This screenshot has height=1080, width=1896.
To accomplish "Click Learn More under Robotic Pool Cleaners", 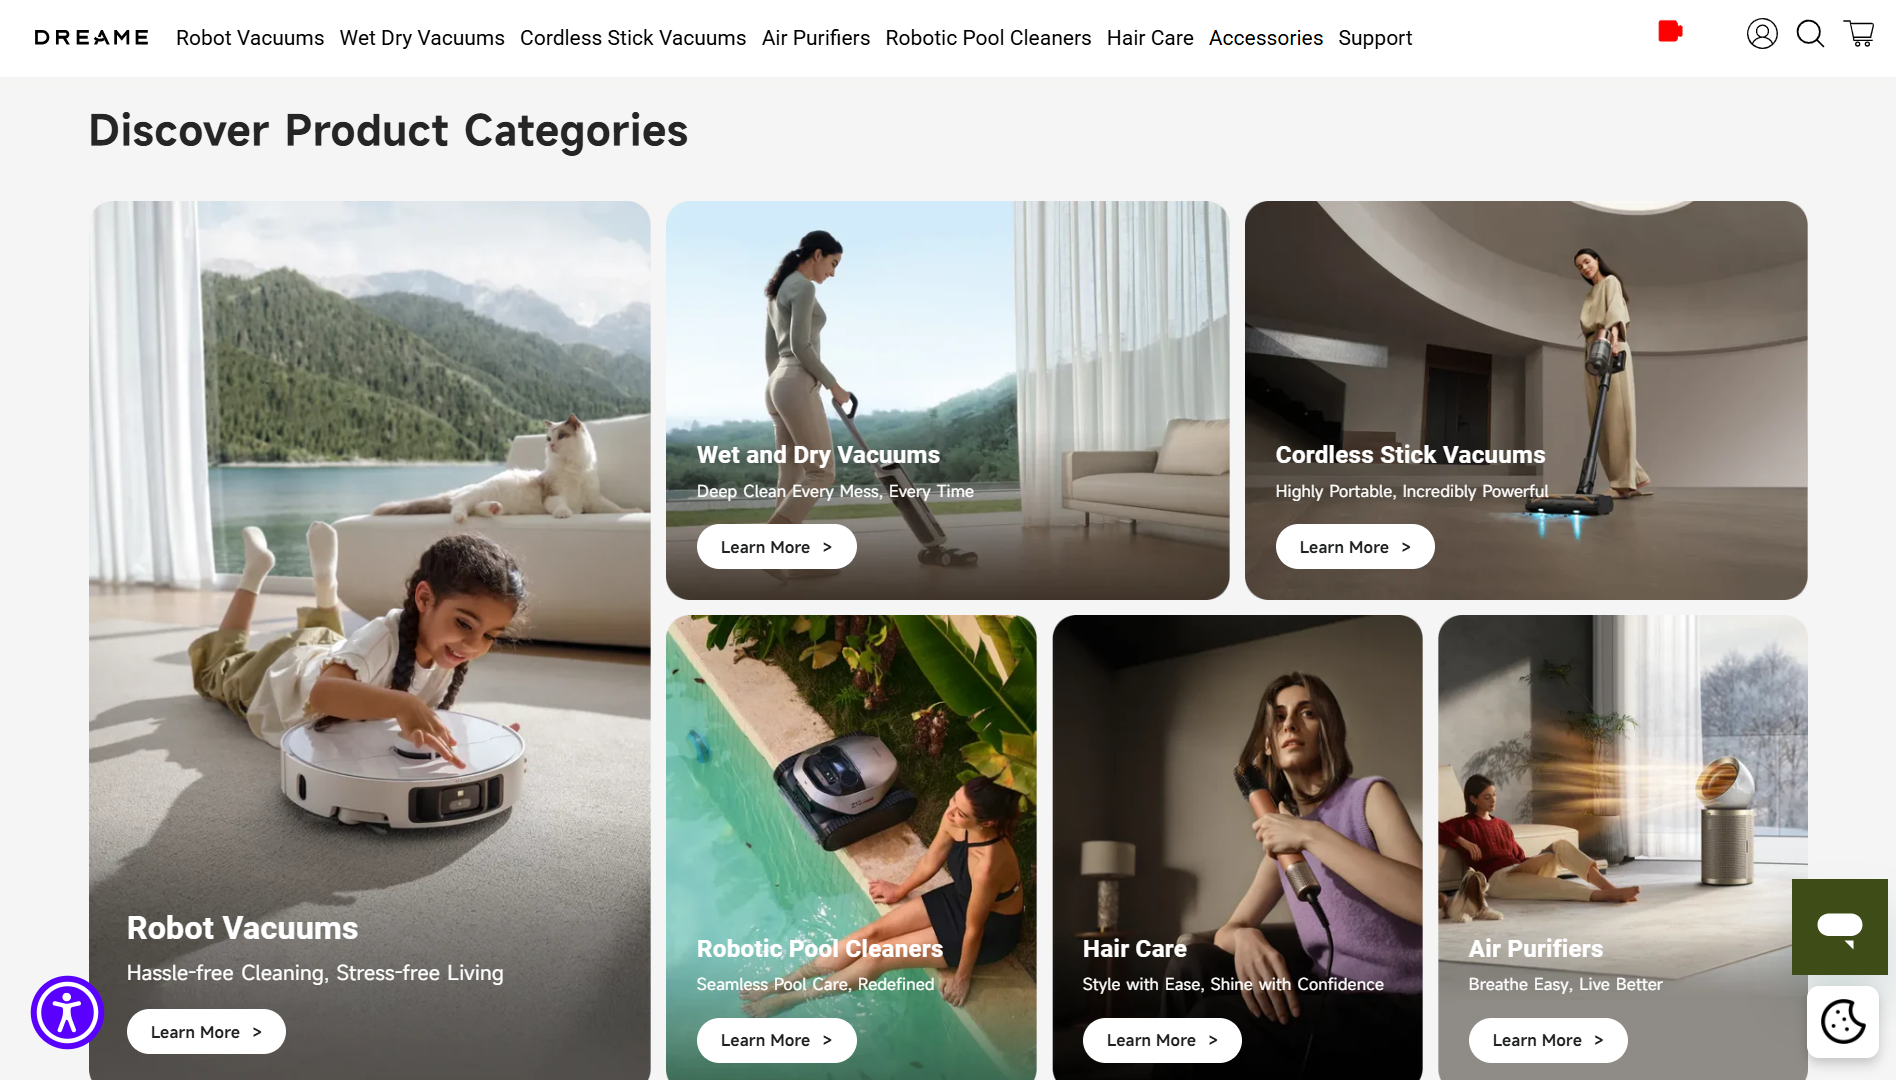I will click(x=776, y=1040).
